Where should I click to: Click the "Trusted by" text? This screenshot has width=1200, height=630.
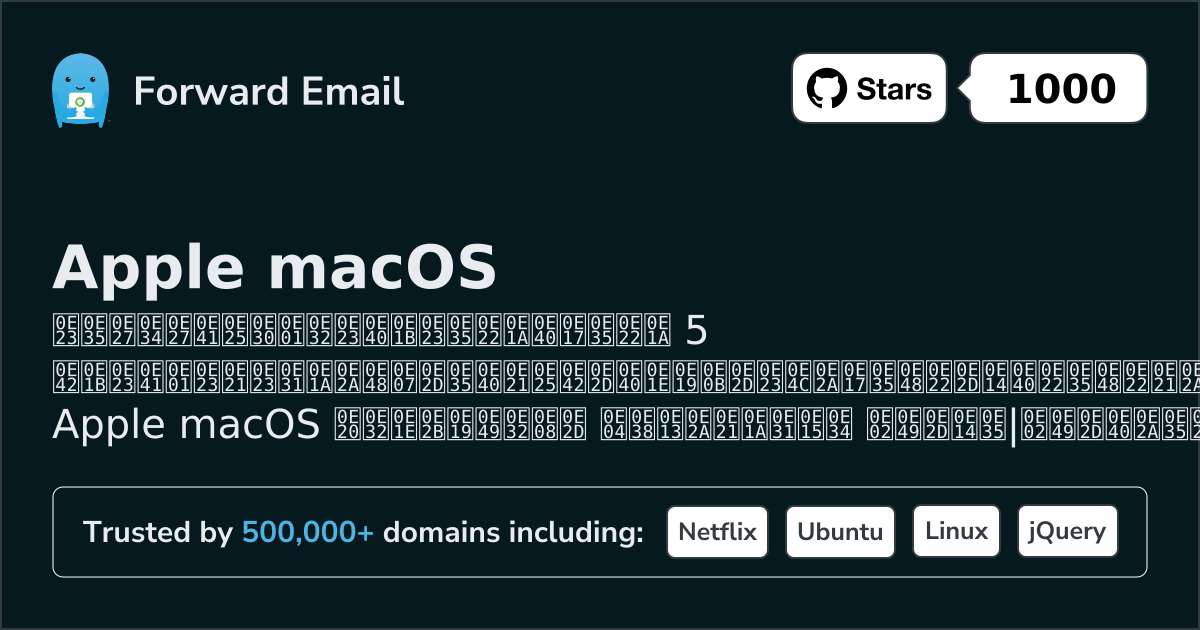[x=158, y=533]
